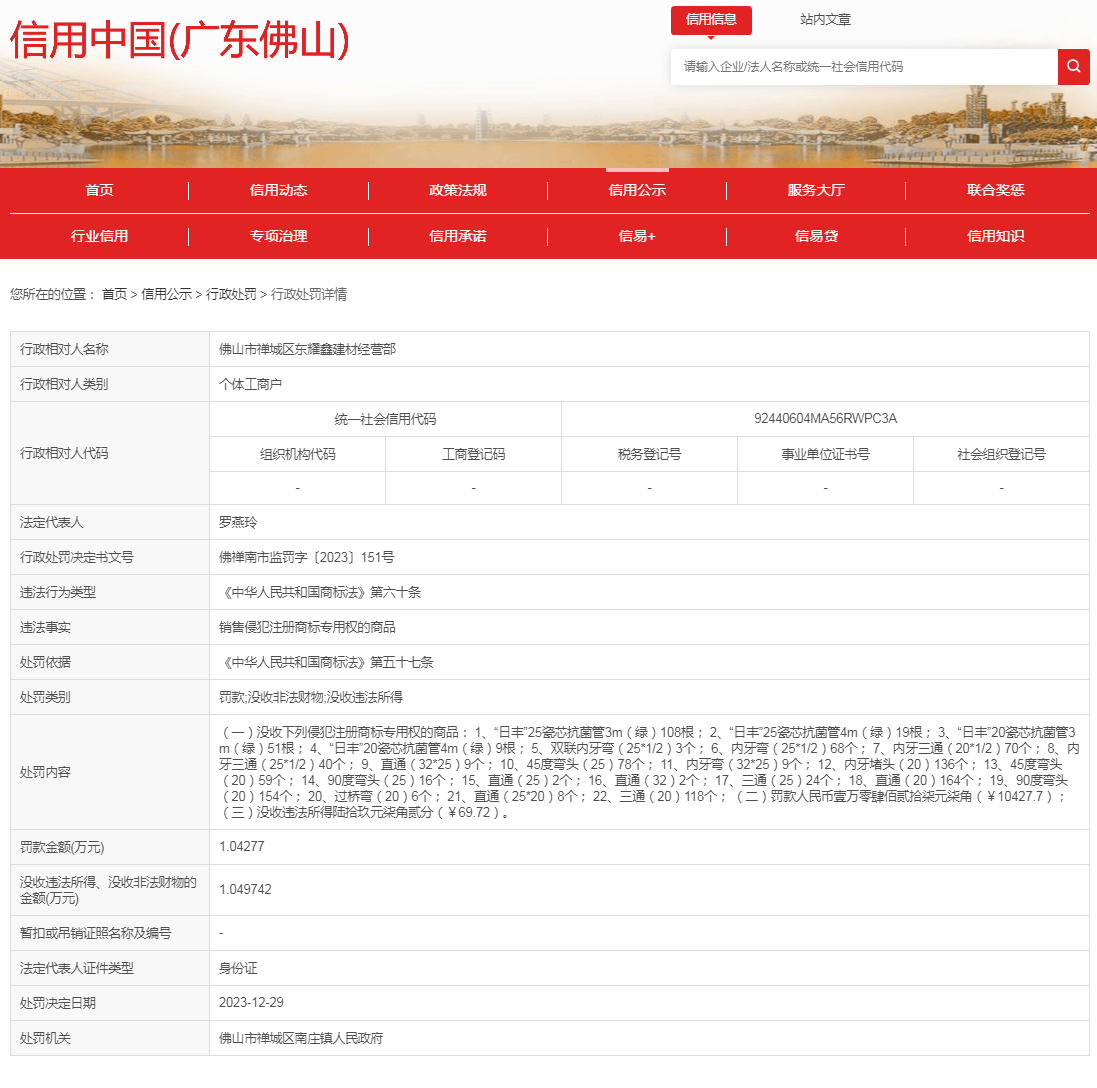Viewport: 1097px width, 1088px height.
Task: Select the 信易+ navigation item
Action: [637, 236]
